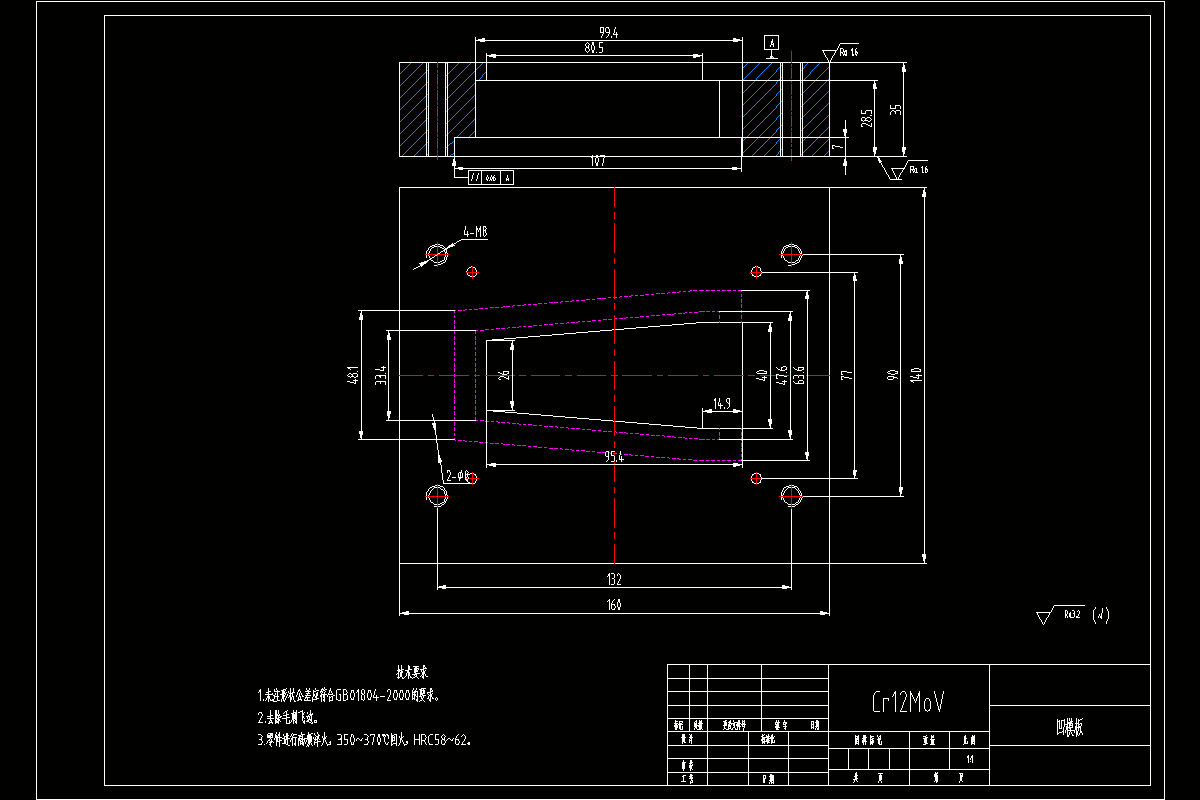Click the datum A box on the section
Screen dimensions: 1200x800
771,42
